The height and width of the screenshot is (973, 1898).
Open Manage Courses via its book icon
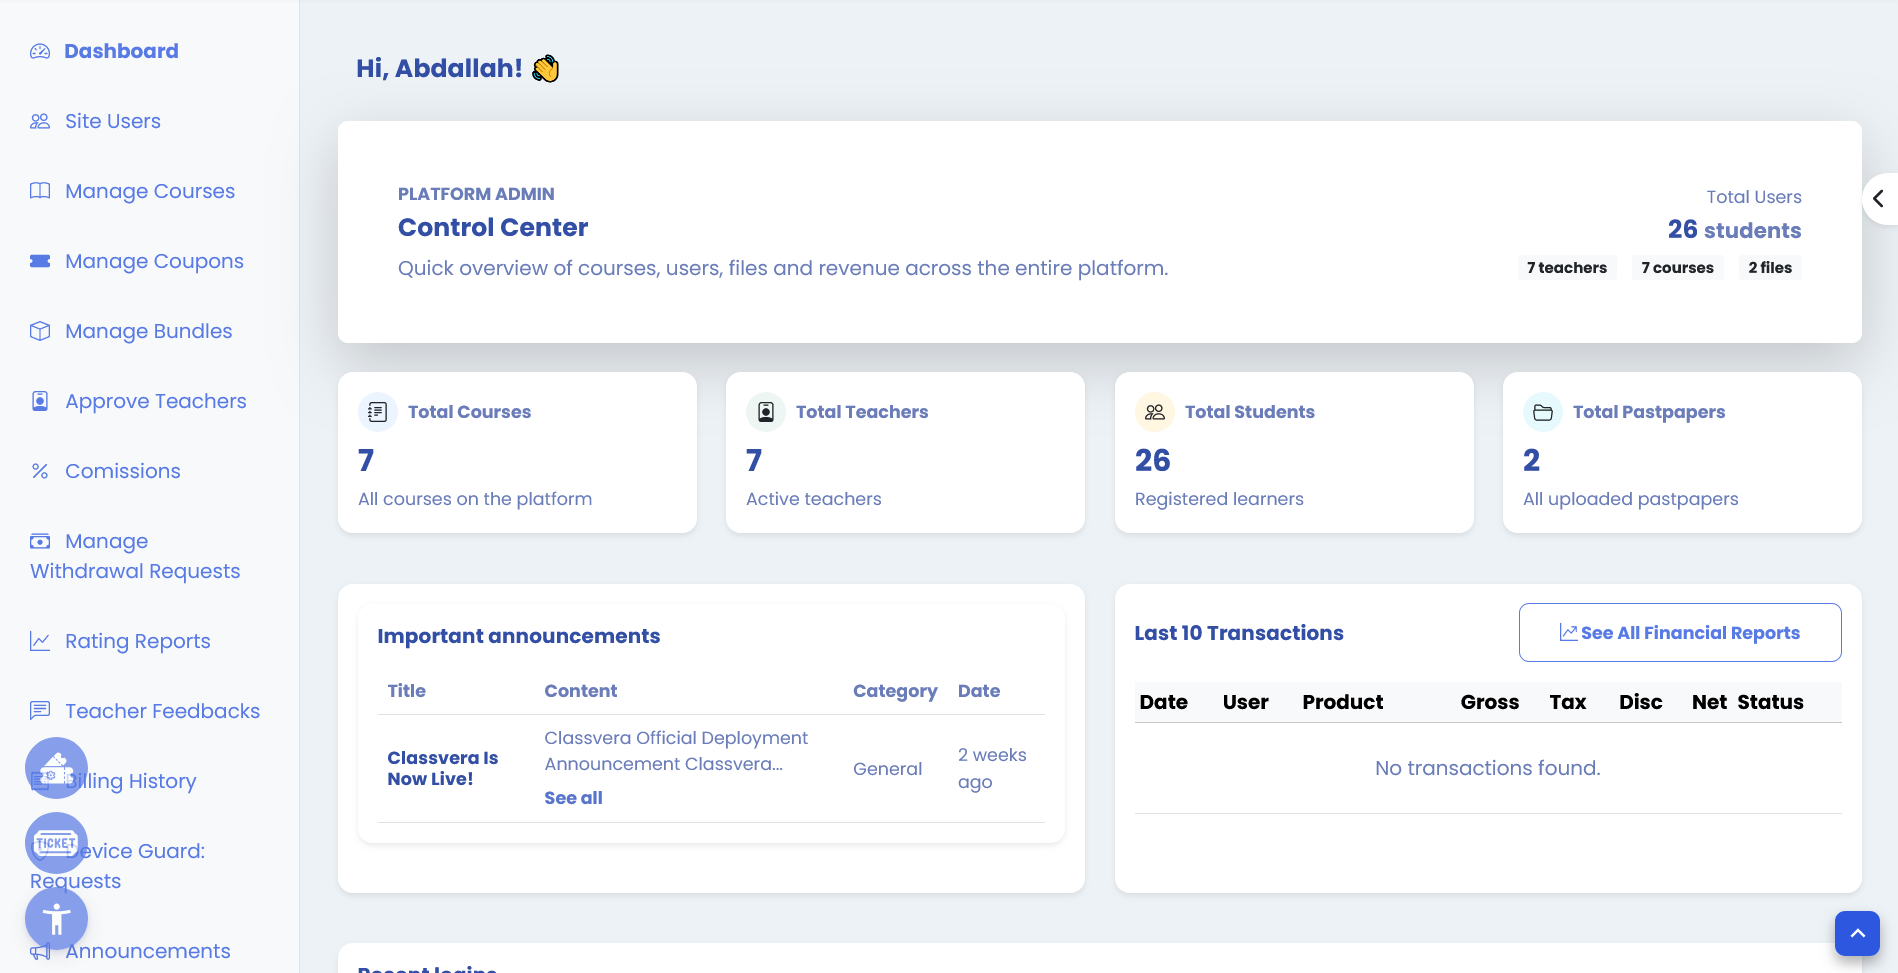tap(39, 190)
